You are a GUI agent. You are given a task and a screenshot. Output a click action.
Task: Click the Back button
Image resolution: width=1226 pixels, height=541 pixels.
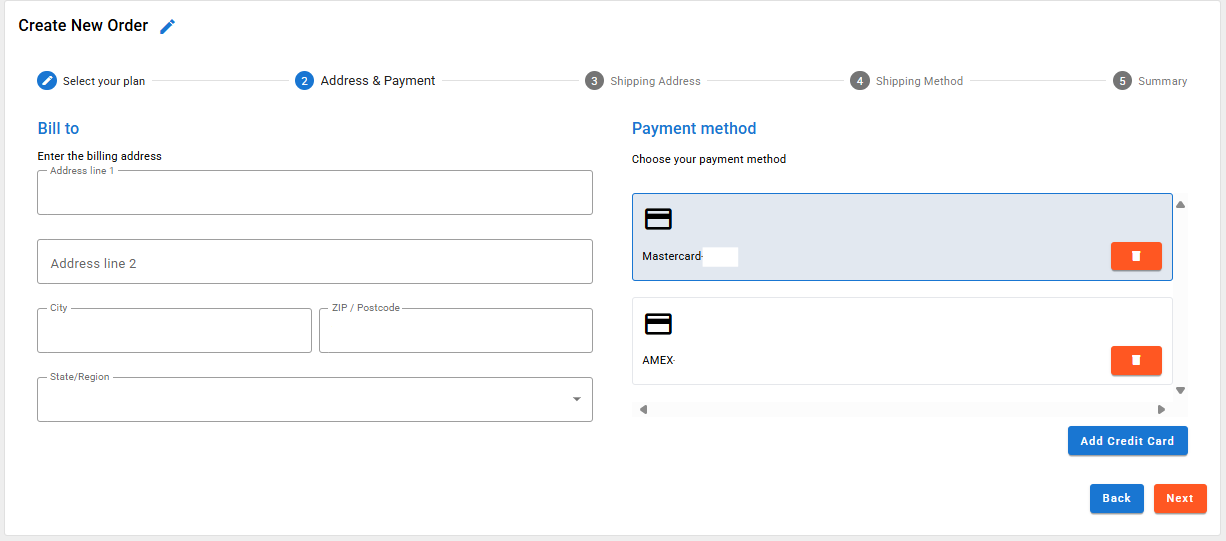tap(1116, 498)
